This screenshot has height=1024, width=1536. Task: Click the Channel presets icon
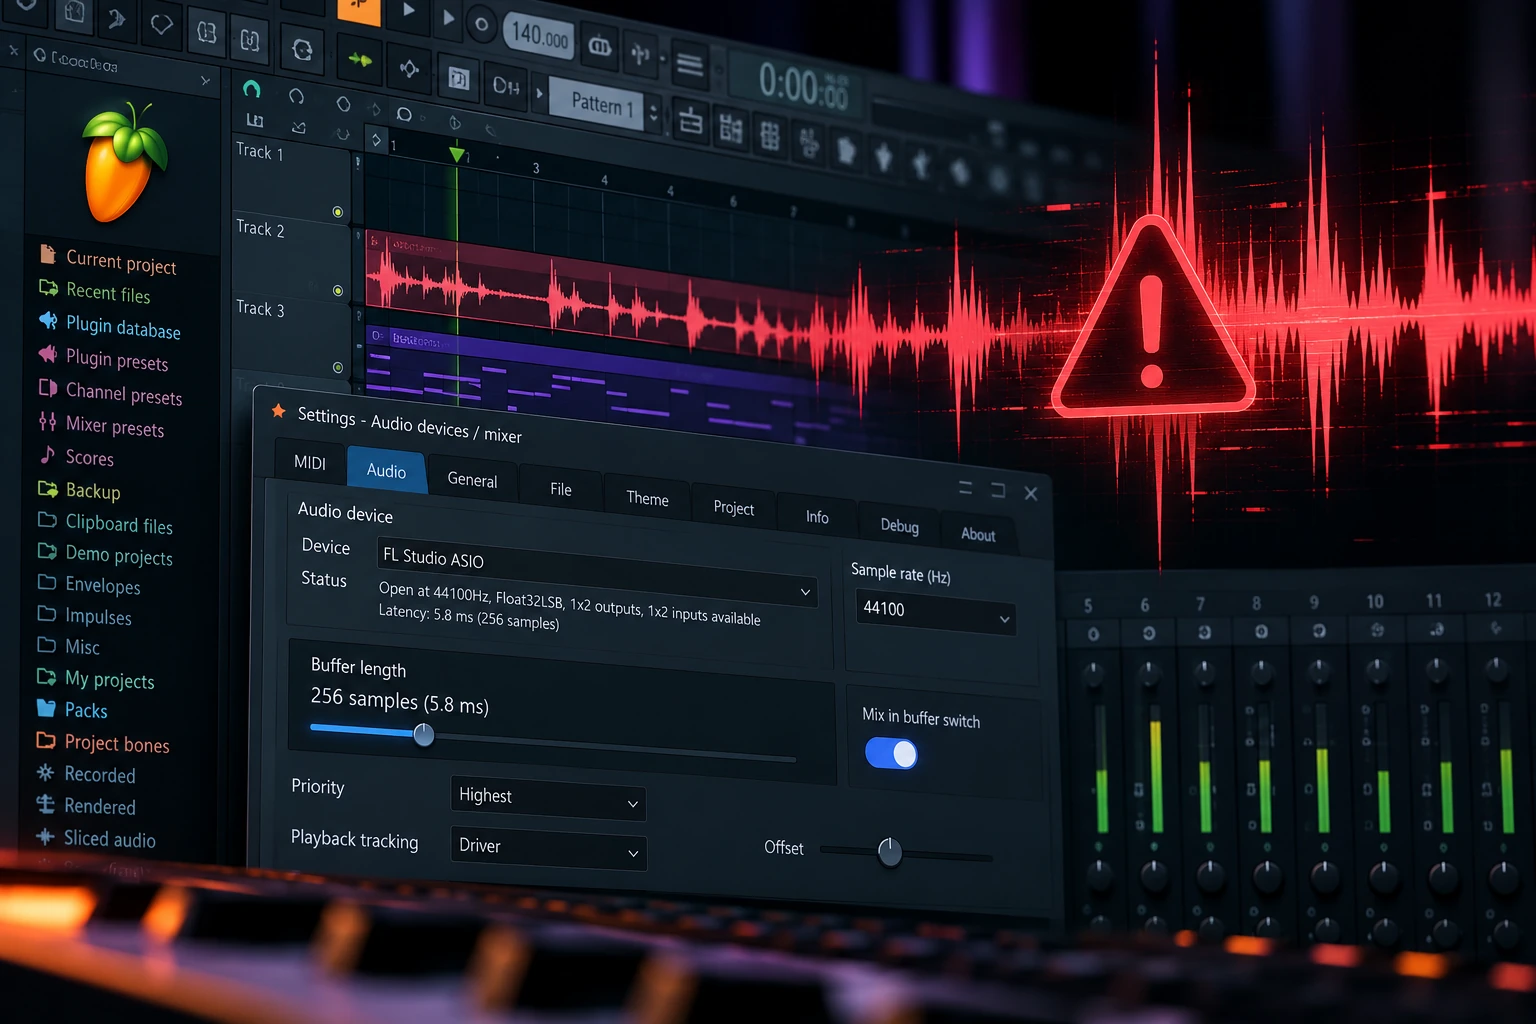tap(47, 387)
